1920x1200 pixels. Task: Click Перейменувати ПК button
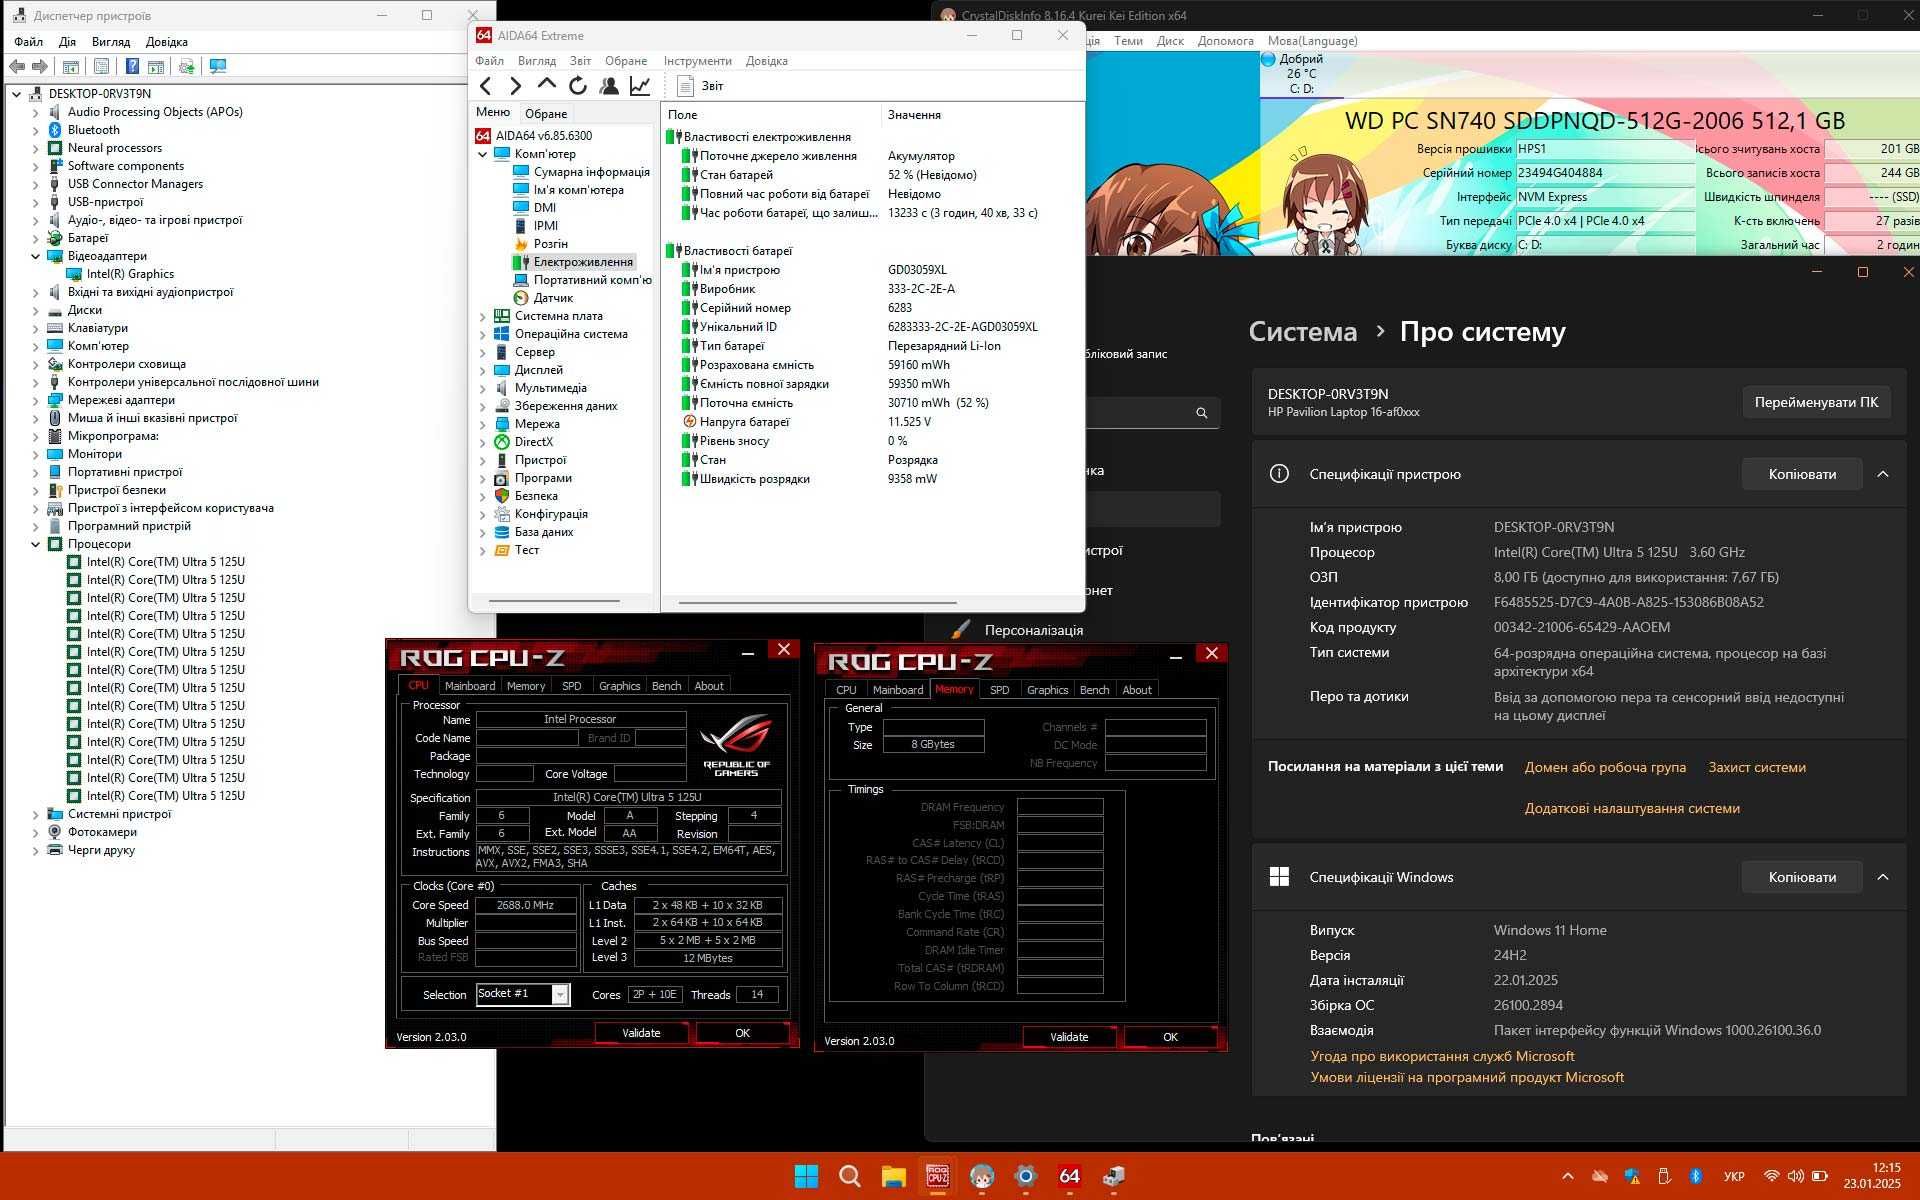point(1816,402)
